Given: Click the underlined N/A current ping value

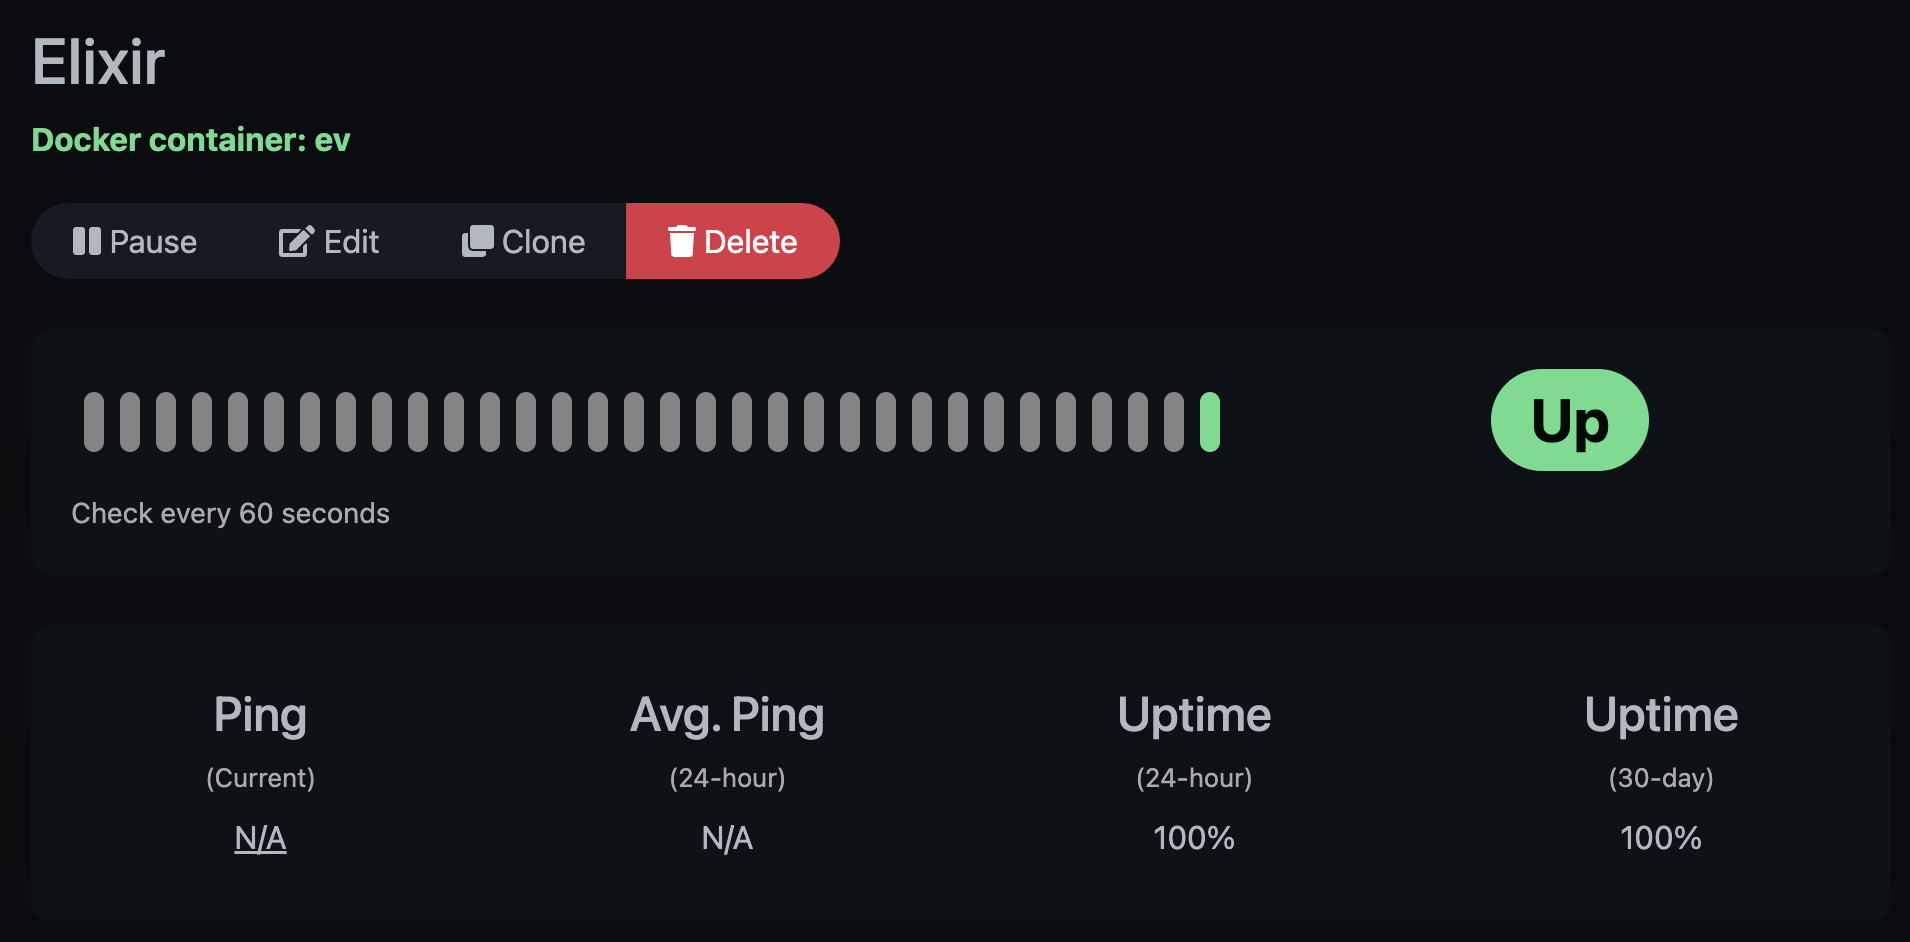Looking at the screenshot, I should point(260,838).
